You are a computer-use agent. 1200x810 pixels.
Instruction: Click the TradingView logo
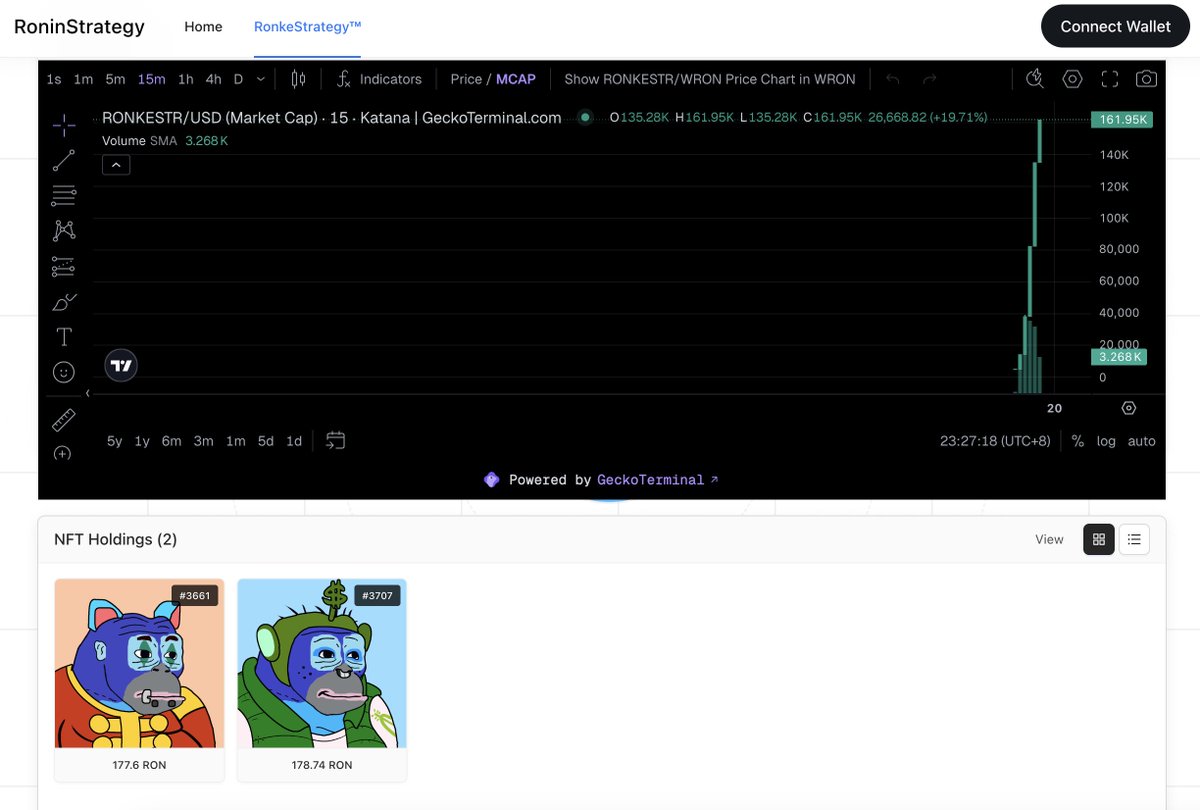pyautogui.click(x=121, y=366)
